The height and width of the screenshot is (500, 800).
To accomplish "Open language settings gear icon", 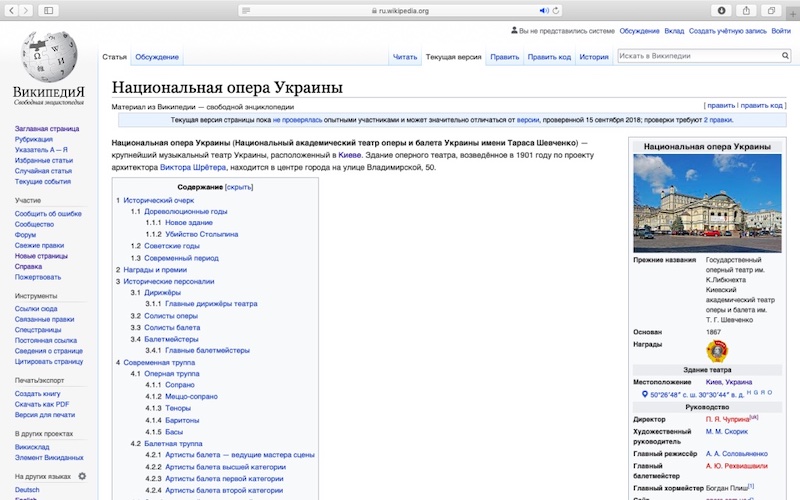I will pyautogui.click(x=82, y=476).
